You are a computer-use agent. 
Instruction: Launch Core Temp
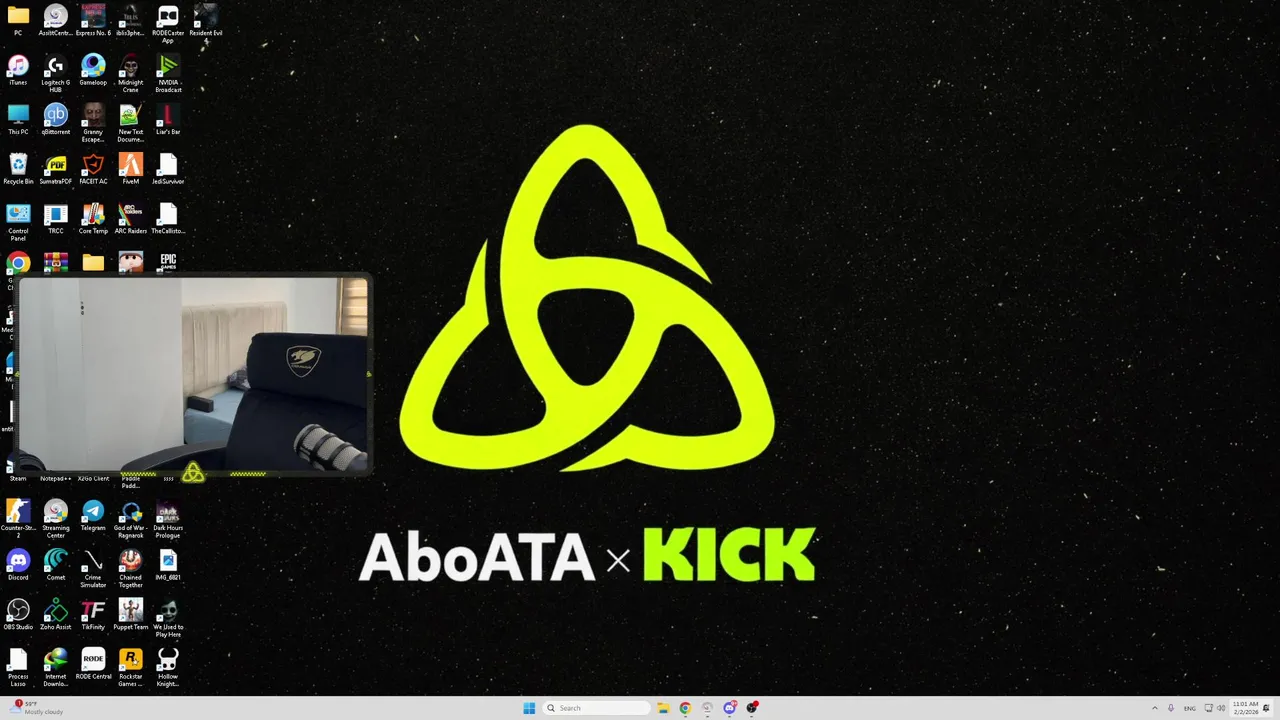pyautogui.click(x=93, y=219)
